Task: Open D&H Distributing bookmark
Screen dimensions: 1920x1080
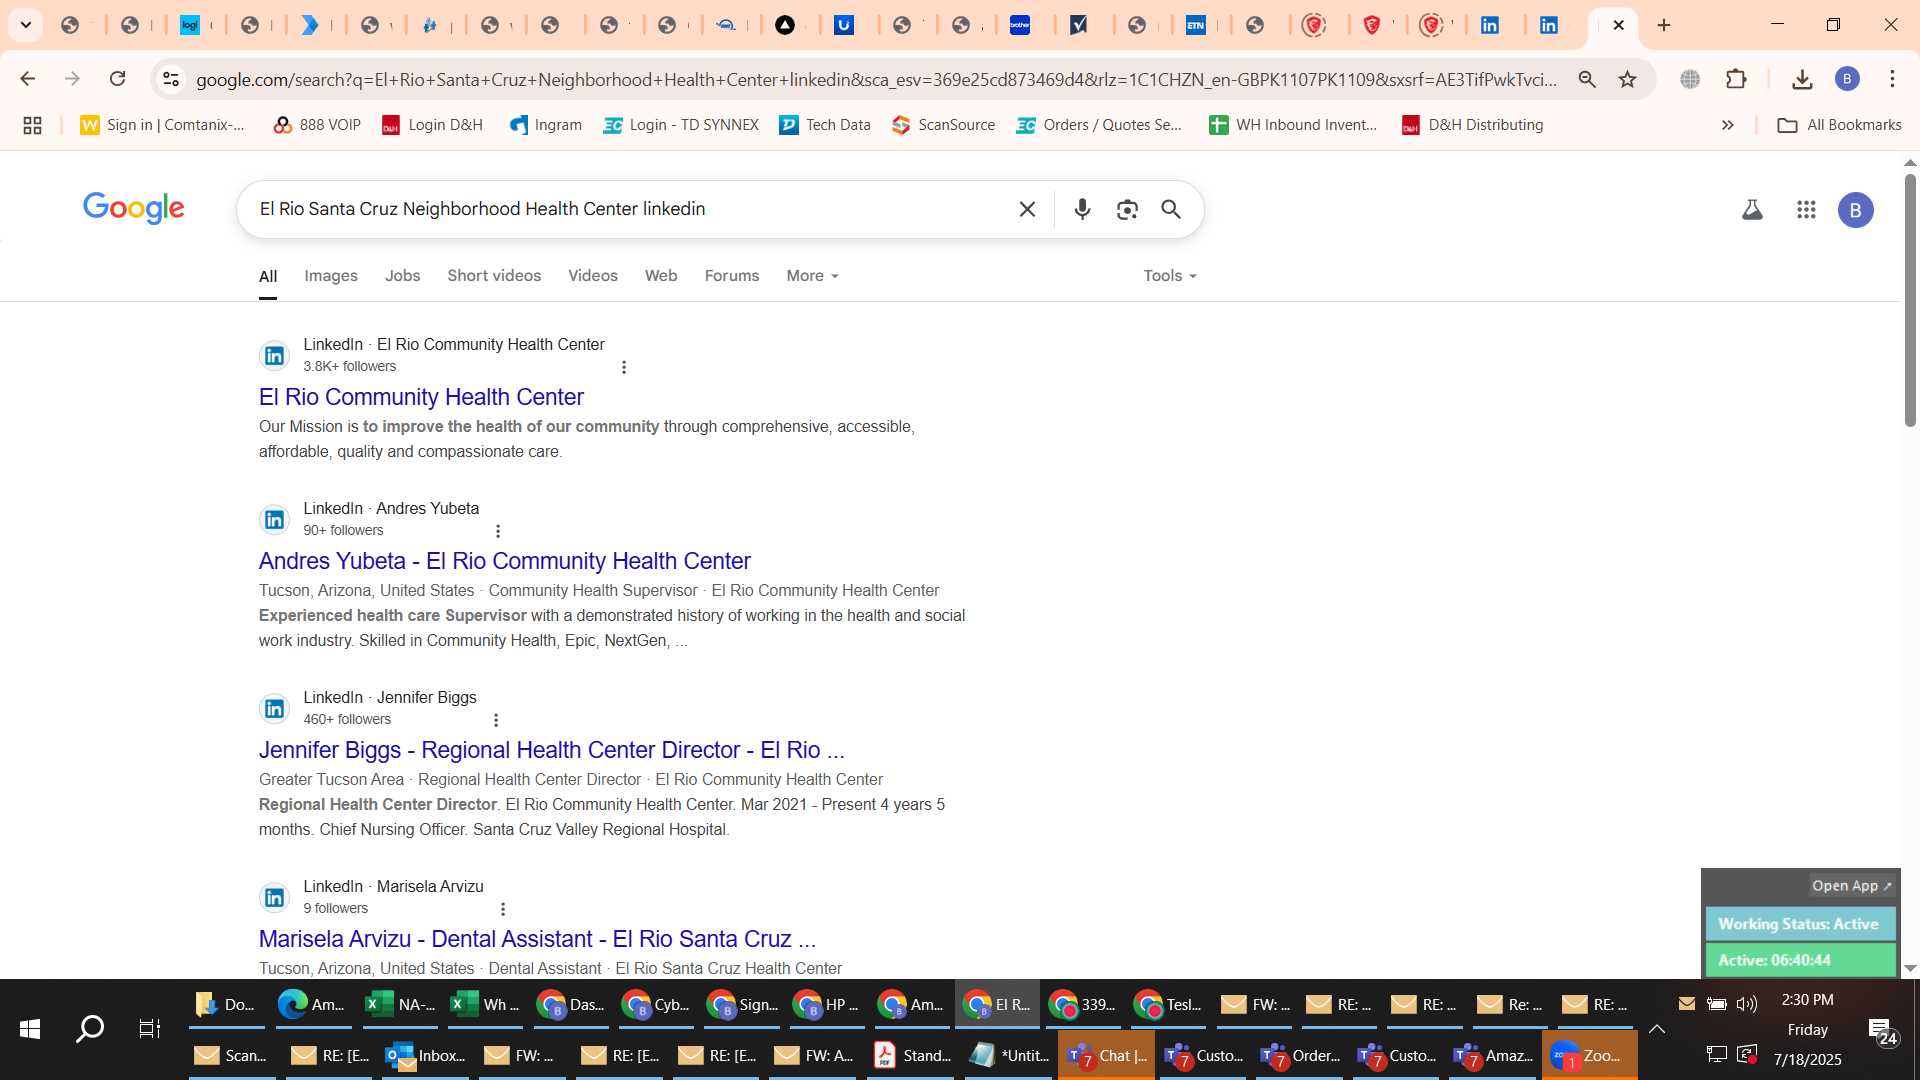Action: (x=1472, y=125)
